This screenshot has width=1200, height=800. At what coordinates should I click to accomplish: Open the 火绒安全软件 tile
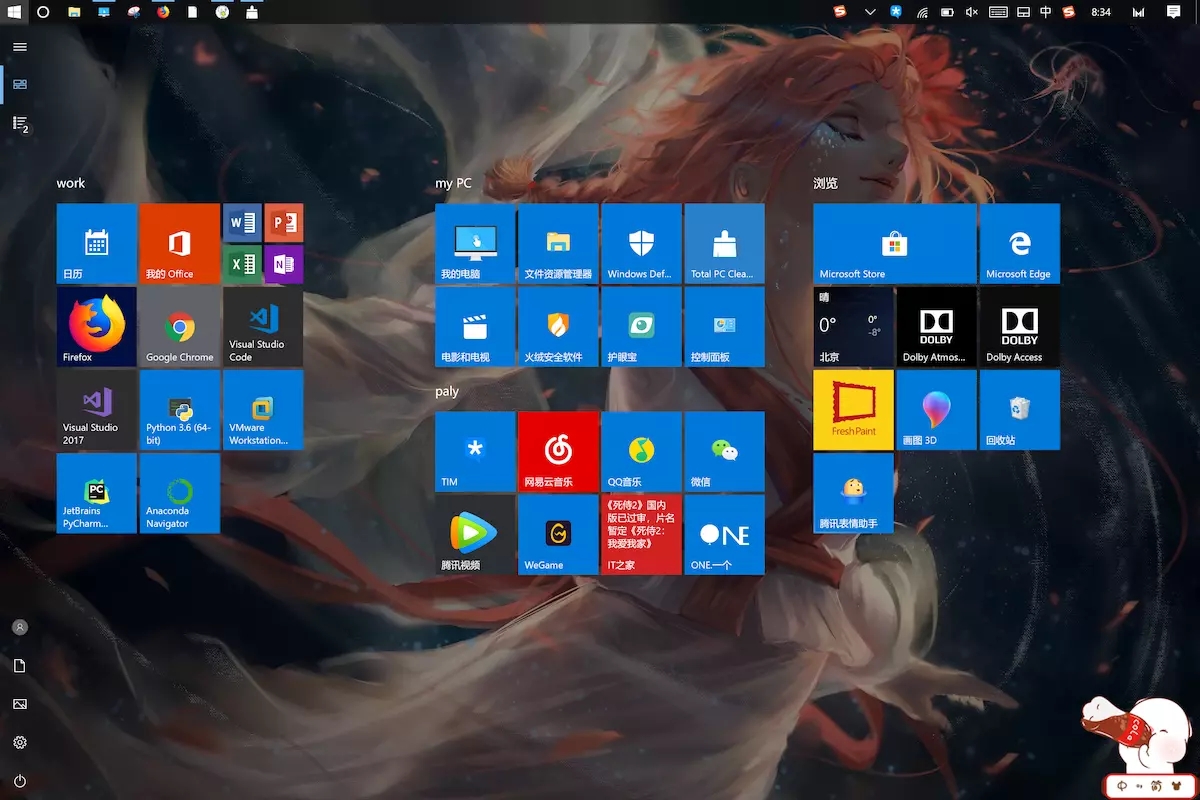click(559, 327)
